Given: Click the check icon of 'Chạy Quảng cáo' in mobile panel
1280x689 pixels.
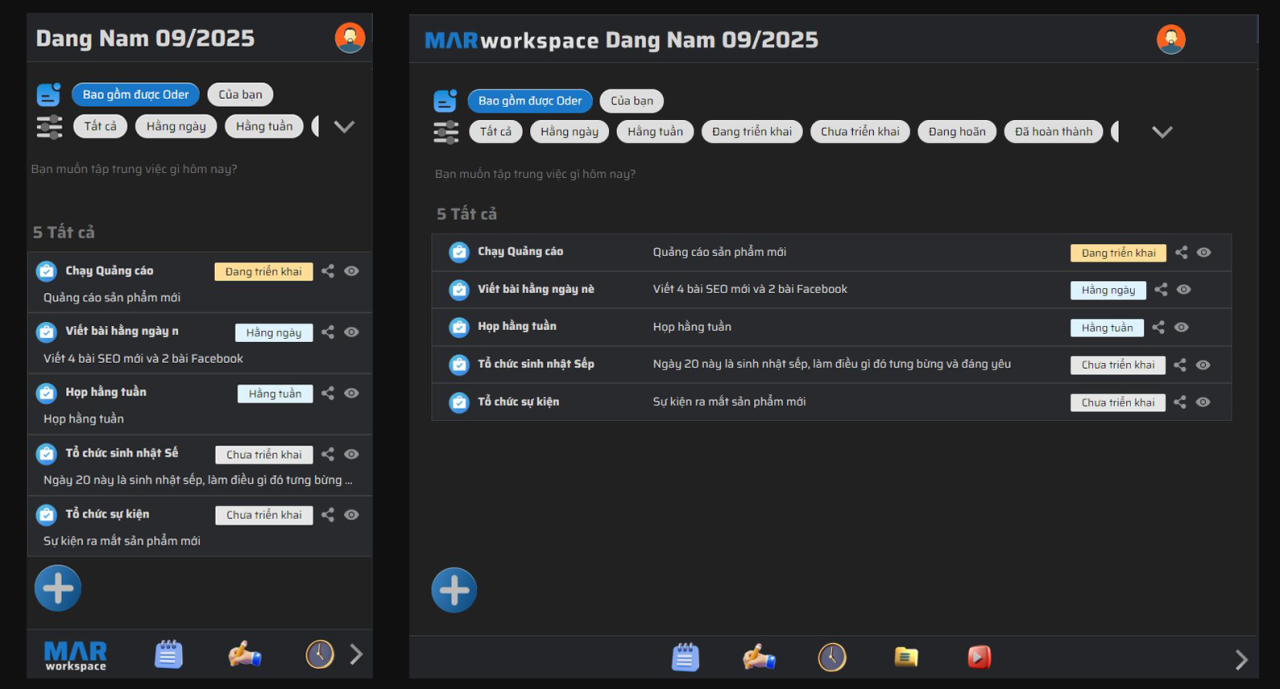Looking at the screenshot, I should pos(46,271).
